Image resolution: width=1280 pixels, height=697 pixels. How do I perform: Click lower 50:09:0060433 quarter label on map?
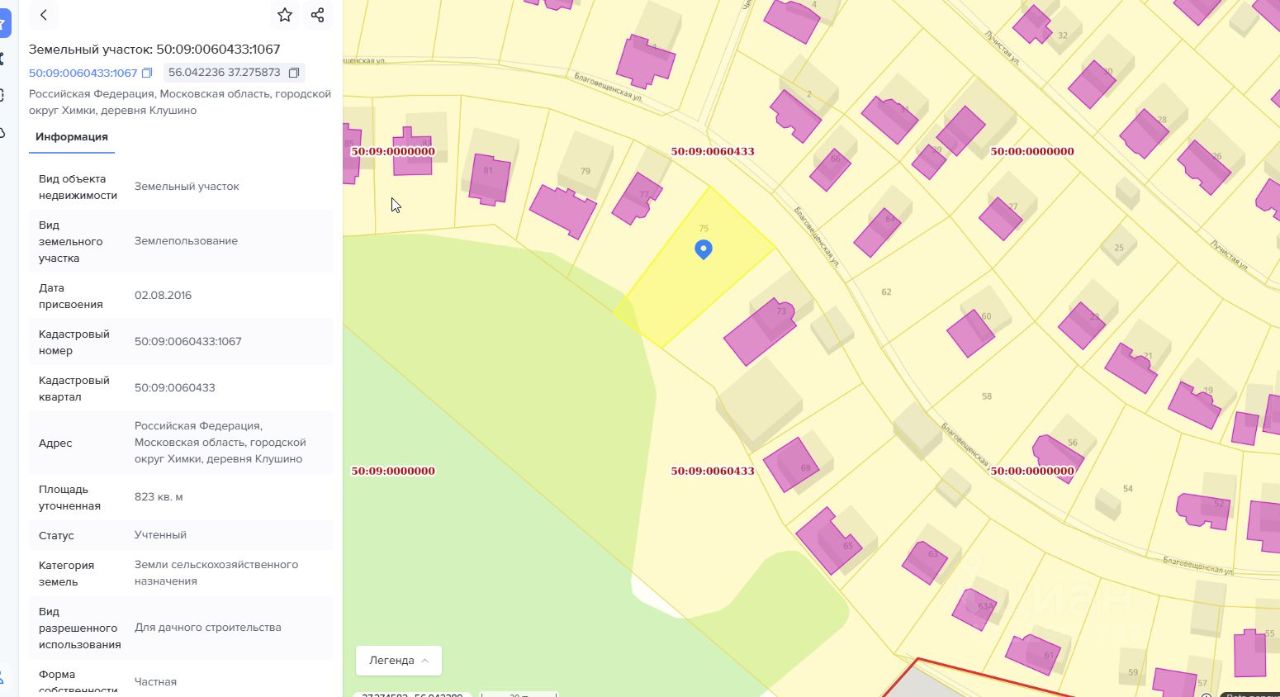click(x=713, y=471)
